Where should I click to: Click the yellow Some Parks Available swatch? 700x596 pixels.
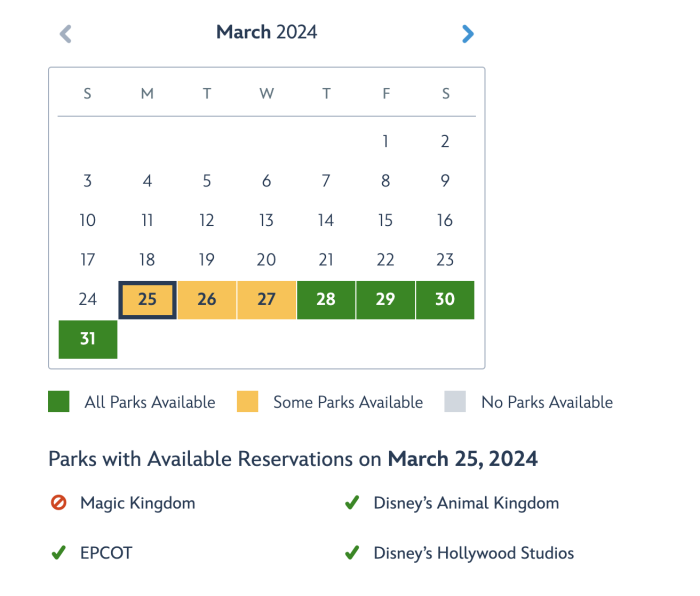(247, 402)
